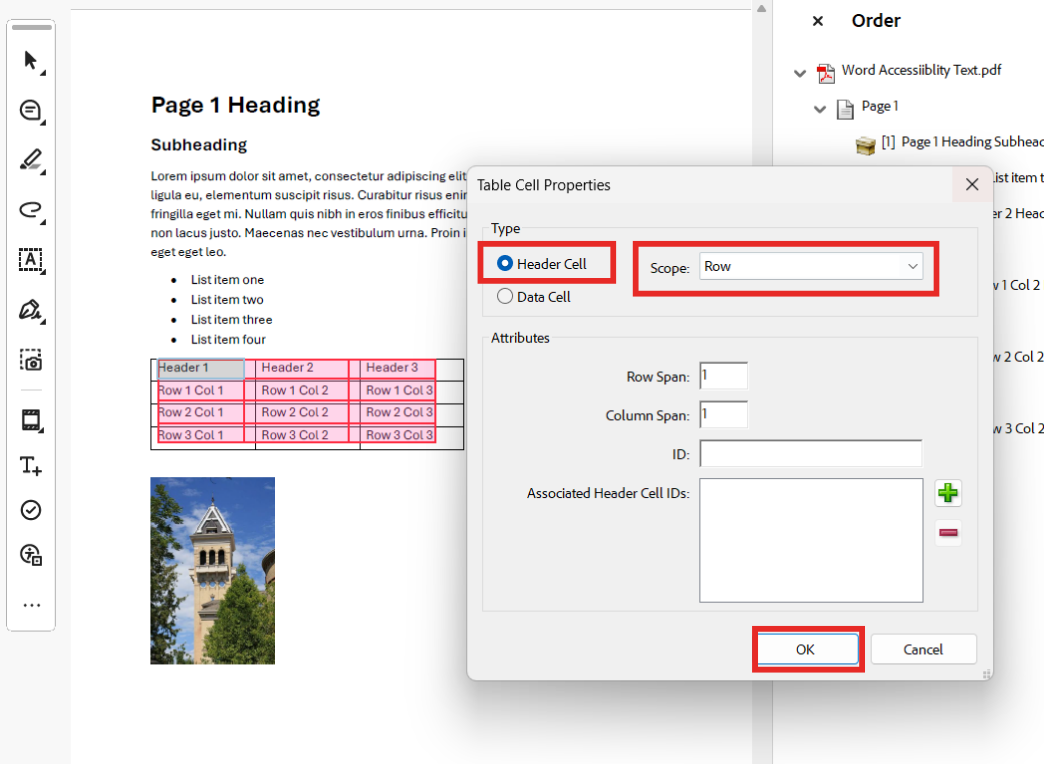Close the Table Cell Properties dialog
This screenshot has height=765, width=1044.
[972, 184]
